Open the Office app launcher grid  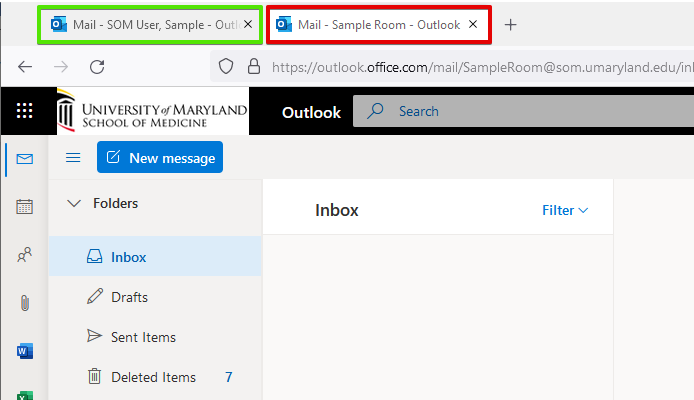pos(25,112)
